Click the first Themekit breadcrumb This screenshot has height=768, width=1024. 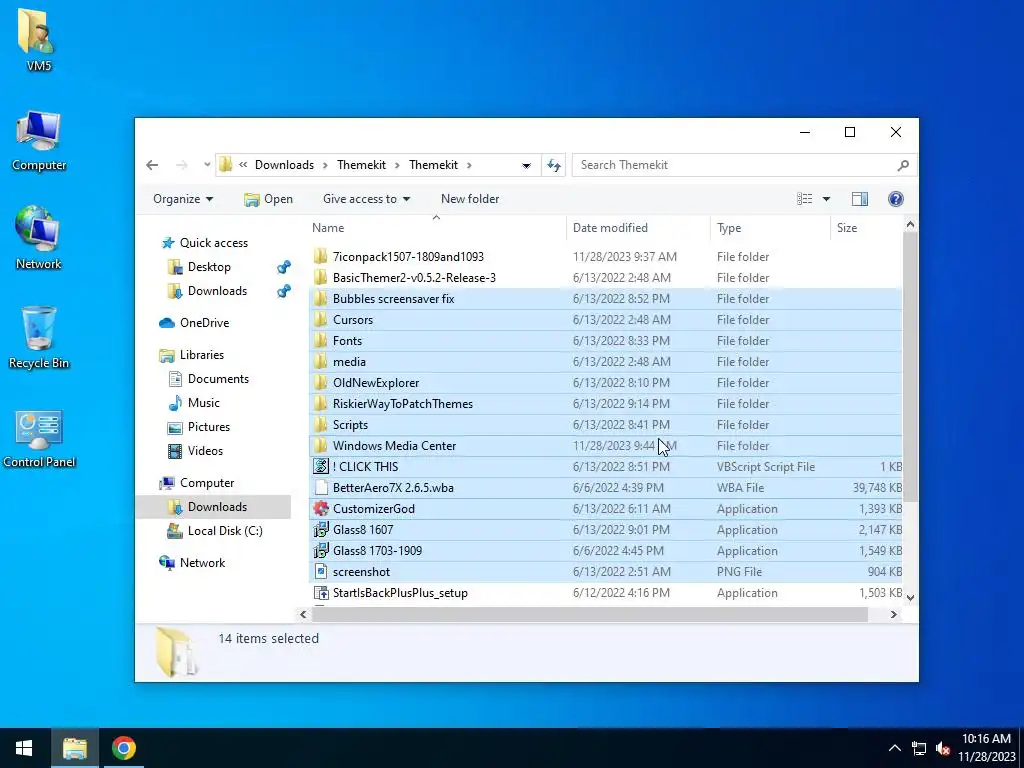pyautogui.click(x=361, y=165)
